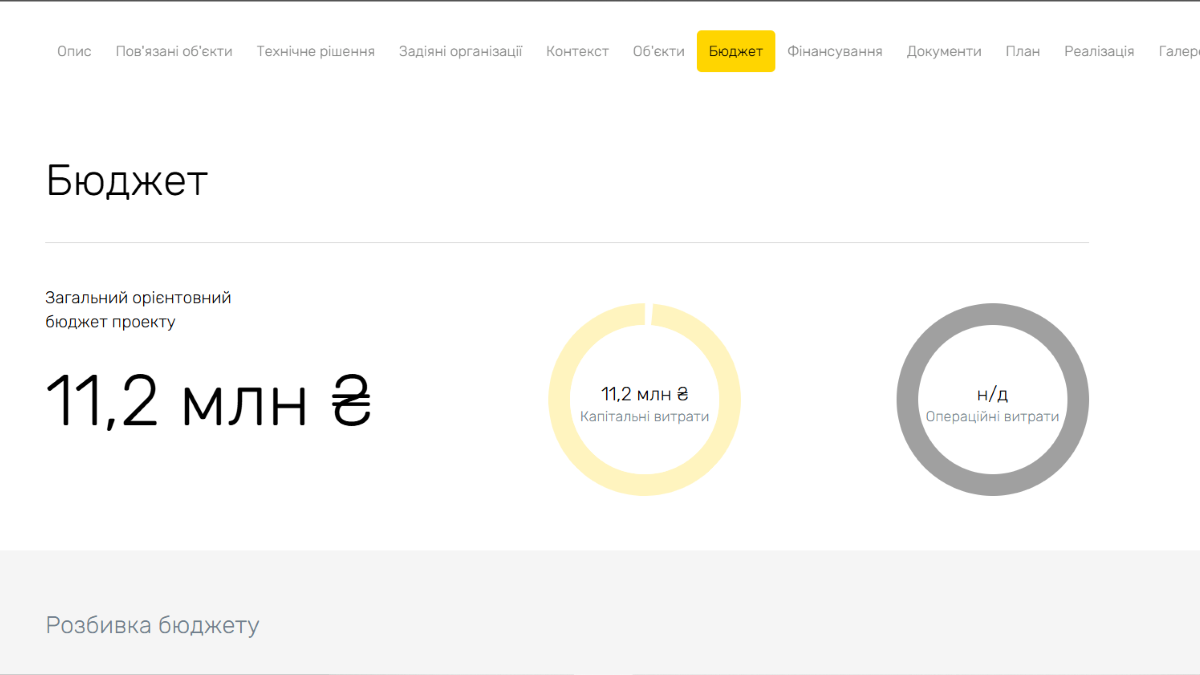Click the Розбивка бюджету section heading
1200x675 pixels.
pyautogui.click(x=152, y=626)
